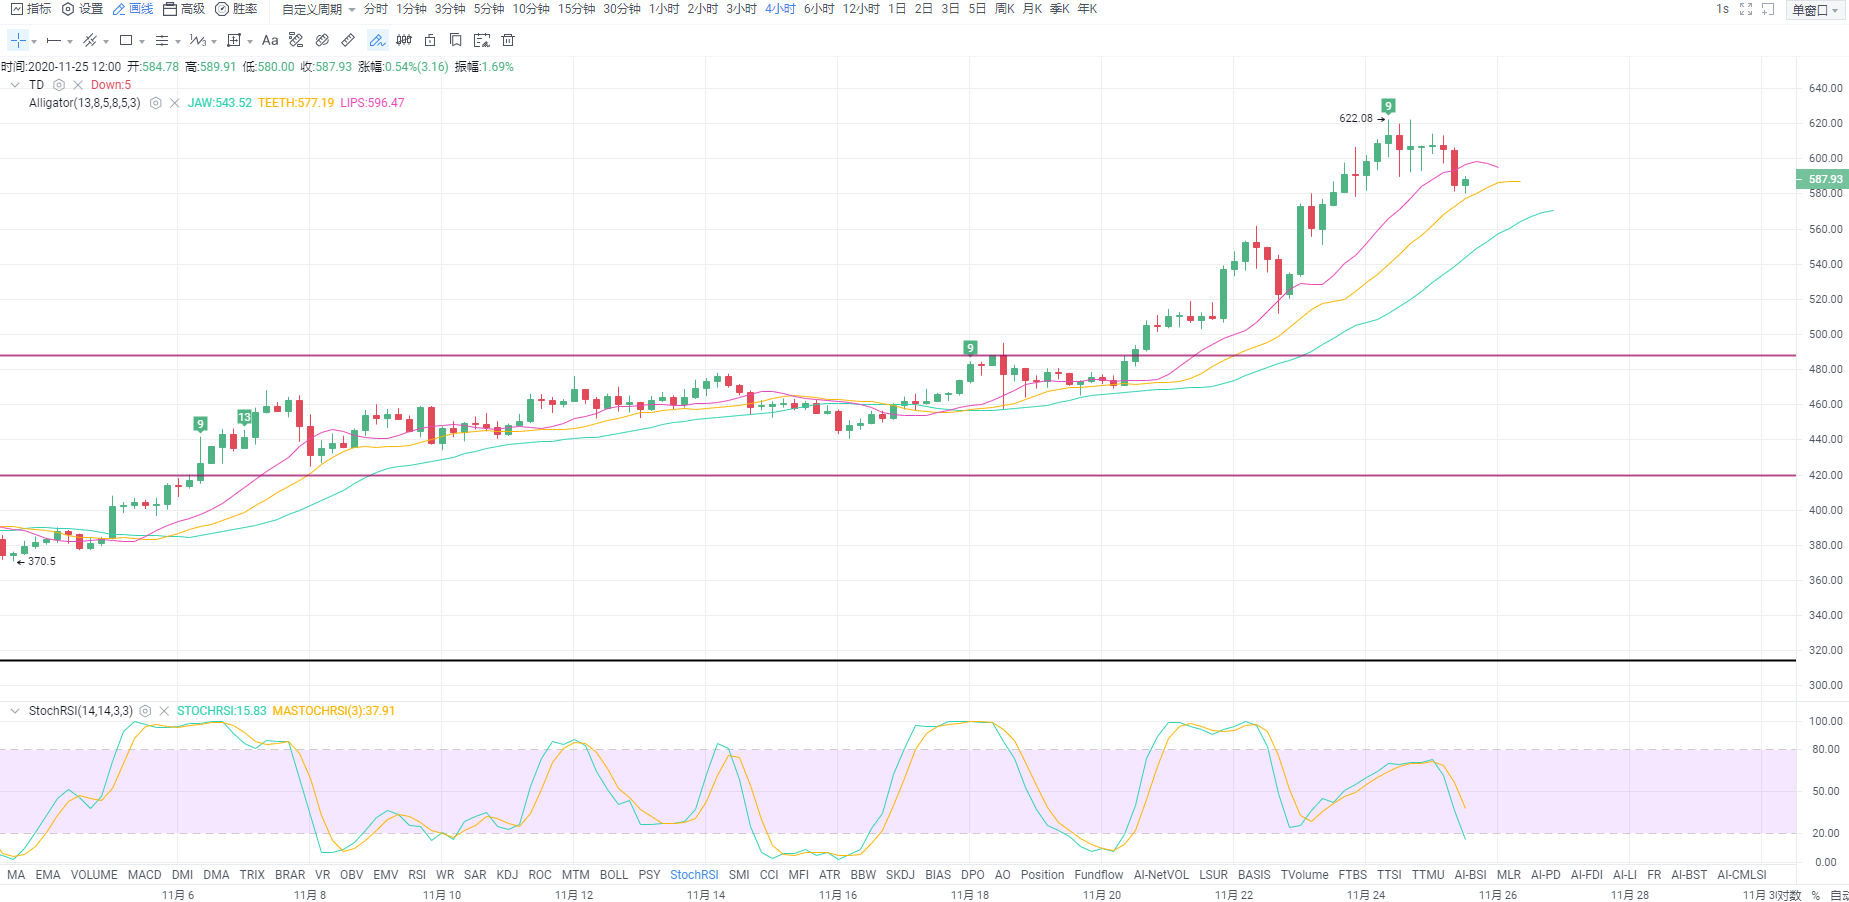Select the KDJ indicator tab
This screenshot has width=1849, height=902.
pyautogui.click(x=507, y=875)
